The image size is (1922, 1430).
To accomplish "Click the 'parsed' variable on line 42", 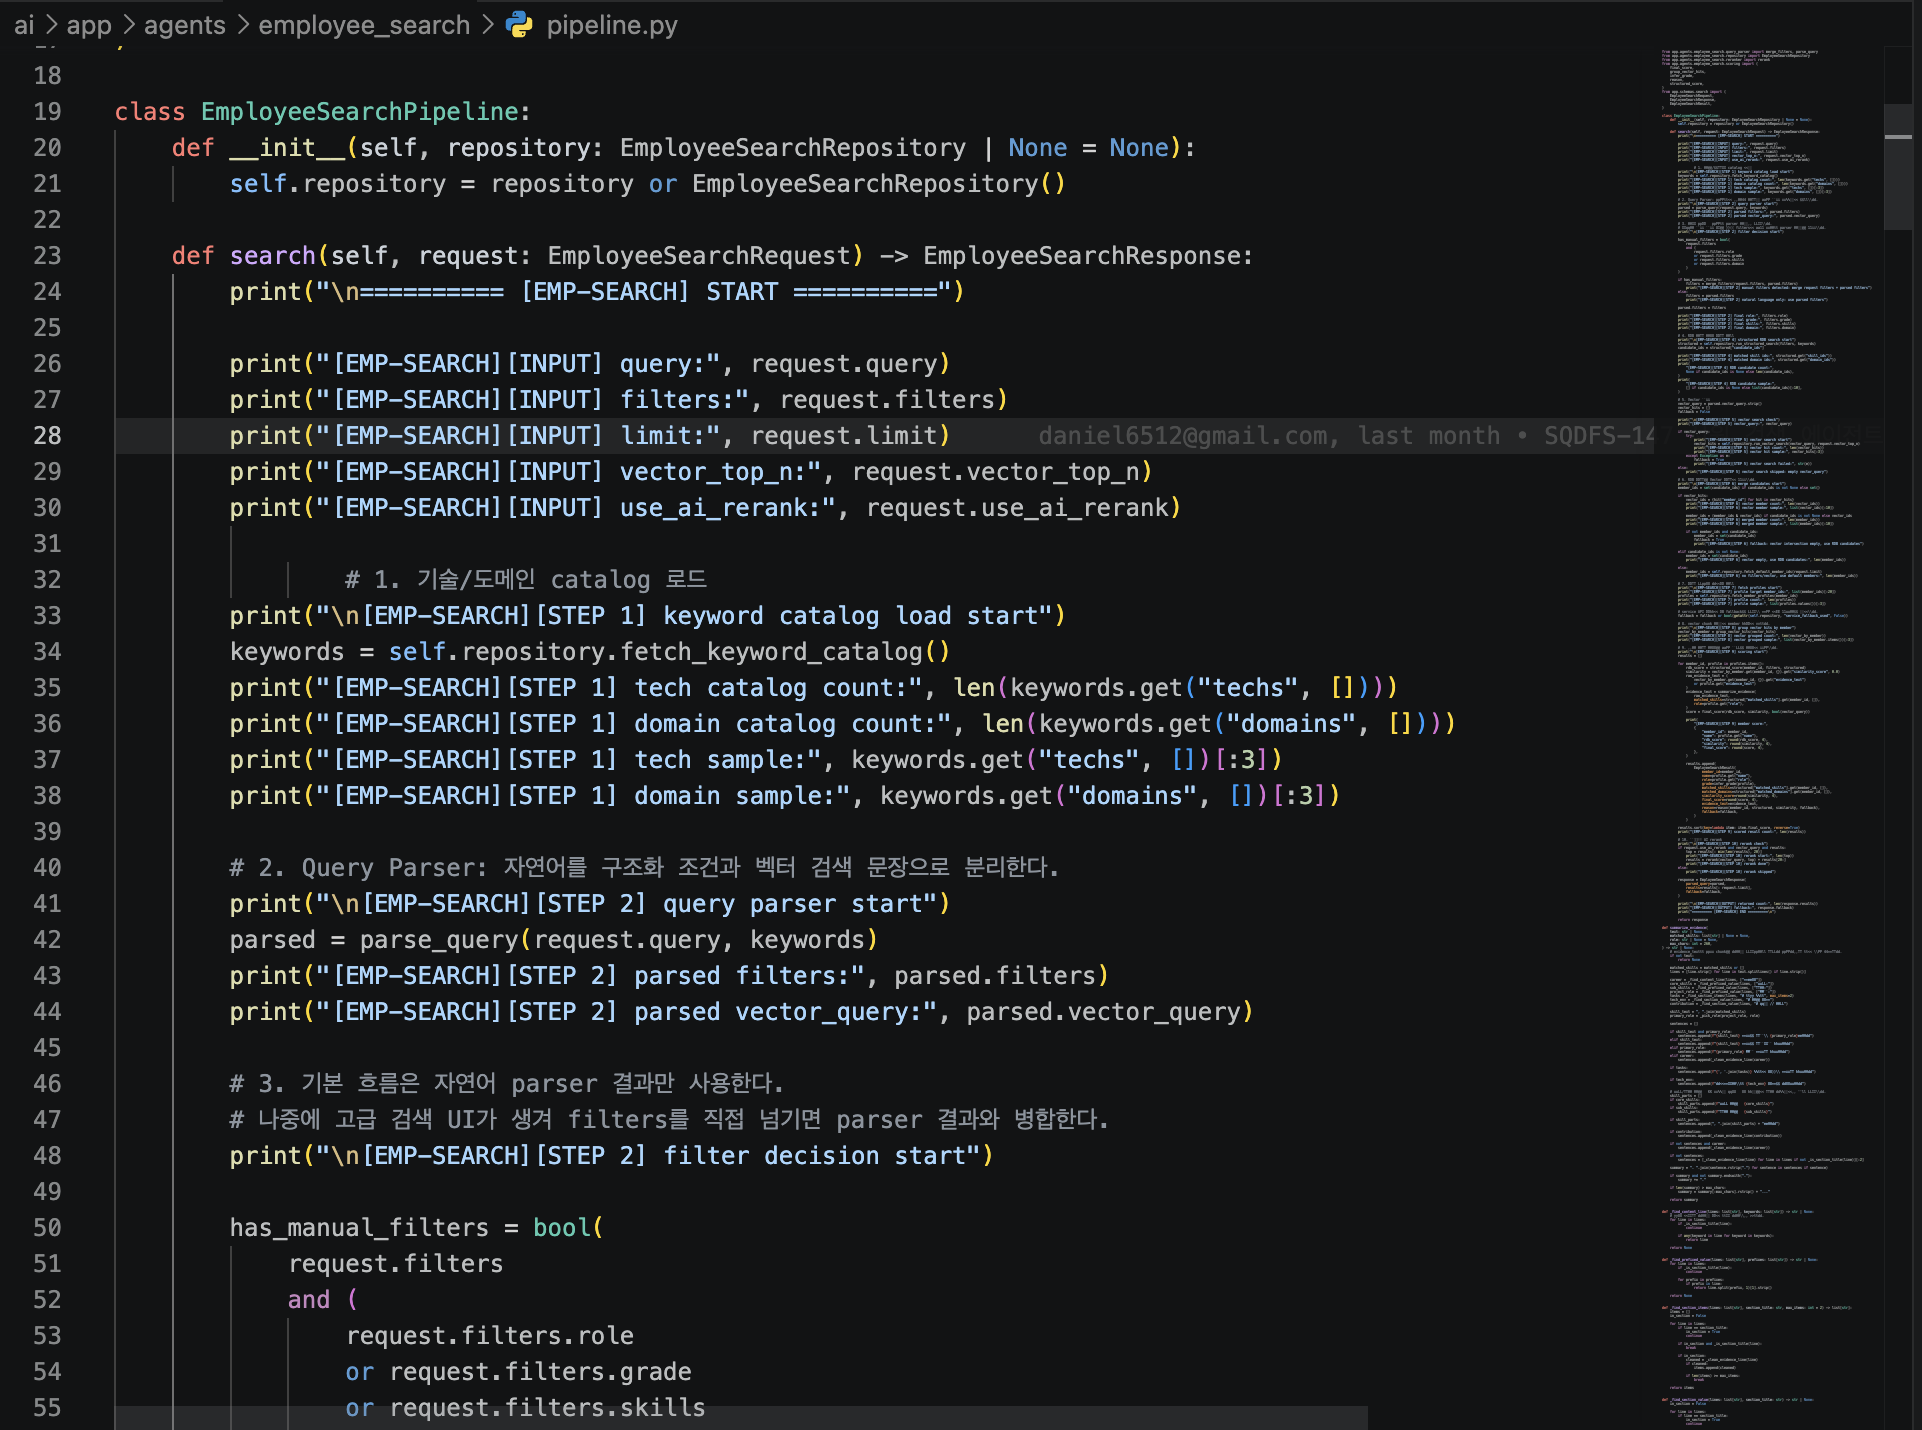I will click(x=273, y=940).
